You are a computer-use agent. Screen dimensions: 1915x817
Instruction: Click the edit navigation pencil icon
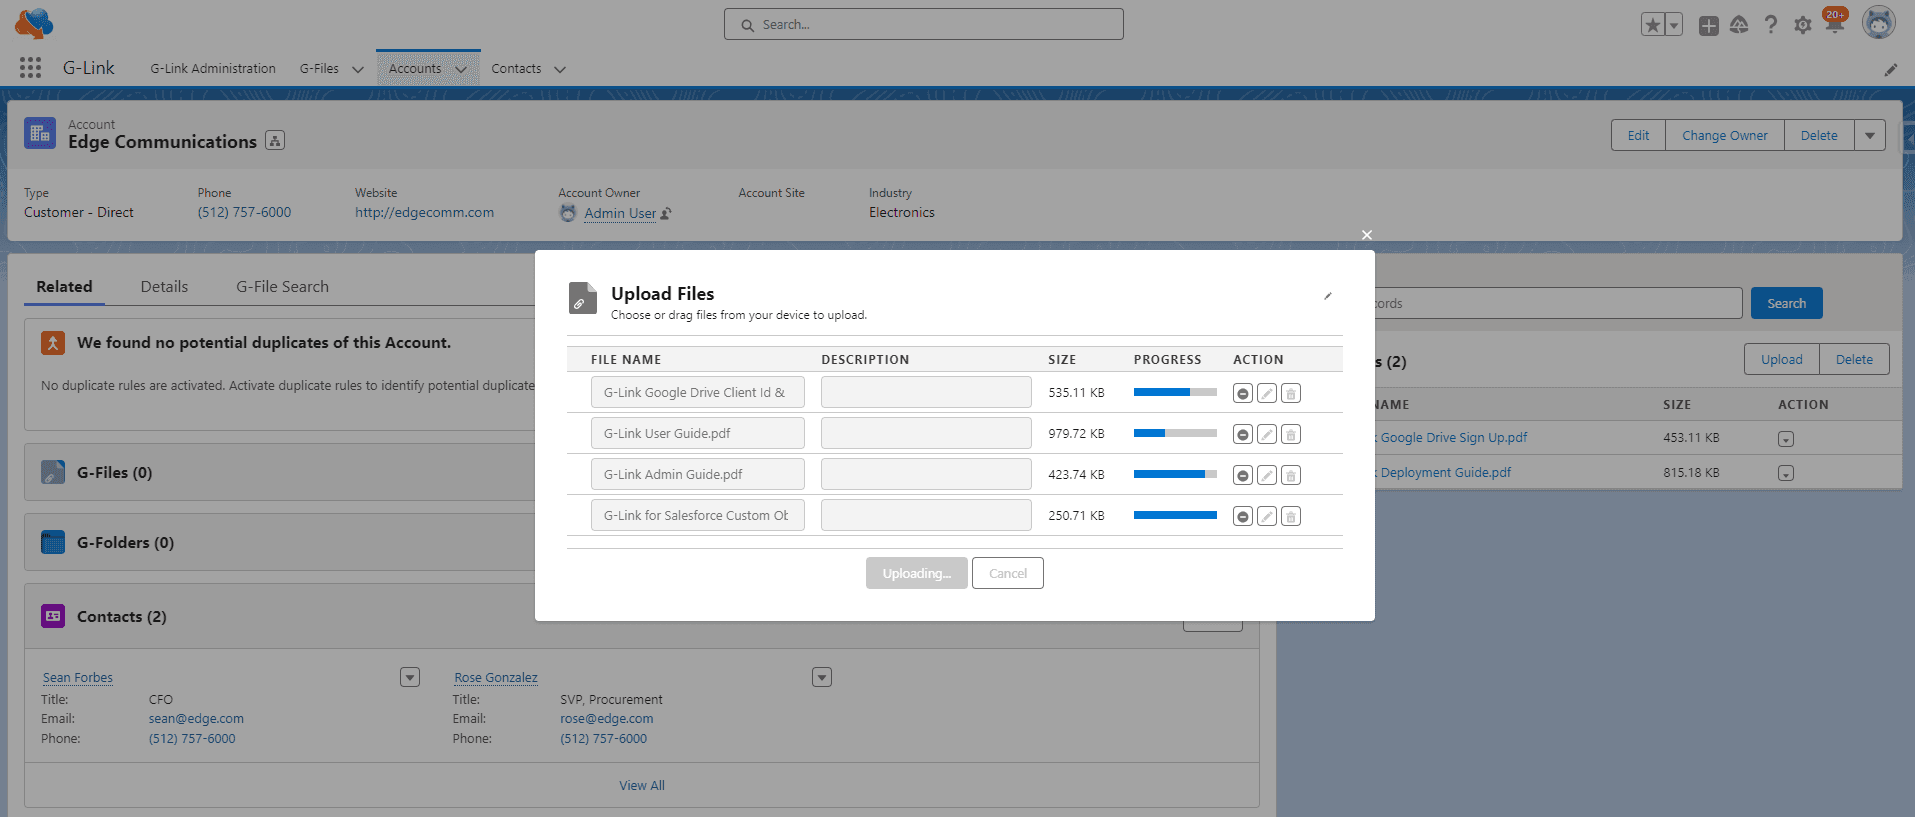pyautogui.click(x=1890, y=70)
